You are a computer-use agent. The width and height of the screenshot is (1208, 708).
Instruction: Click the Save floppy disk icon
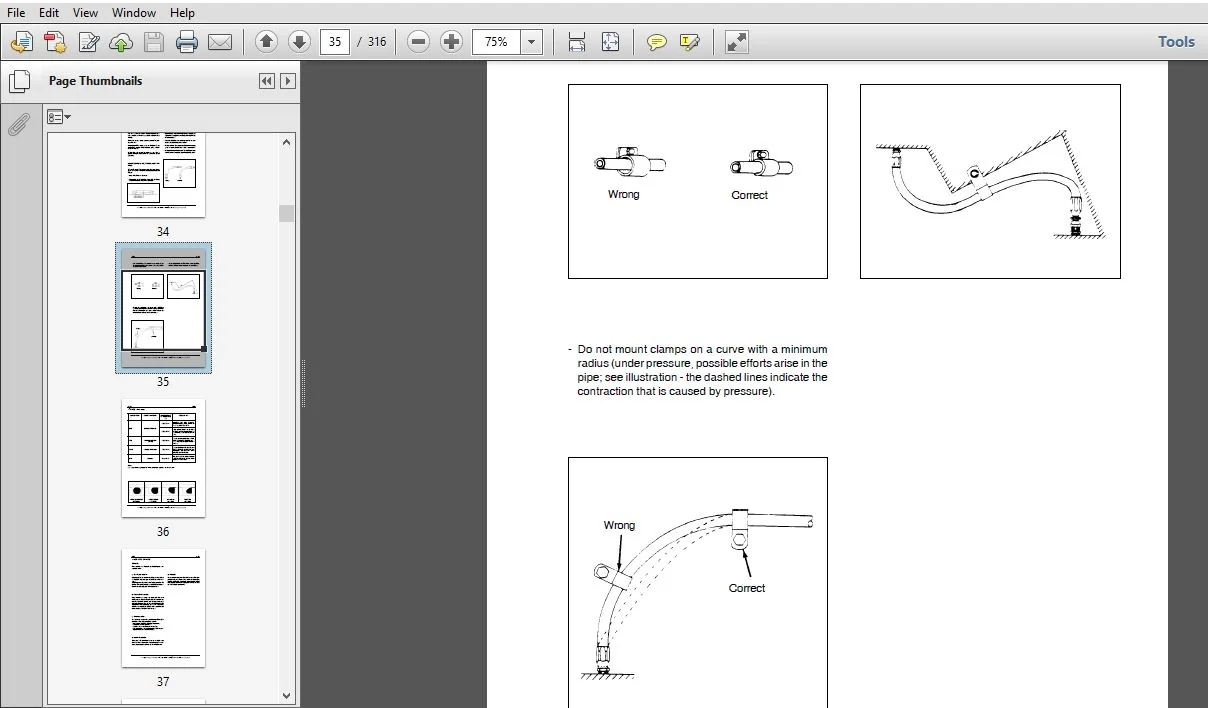[153, 42]
